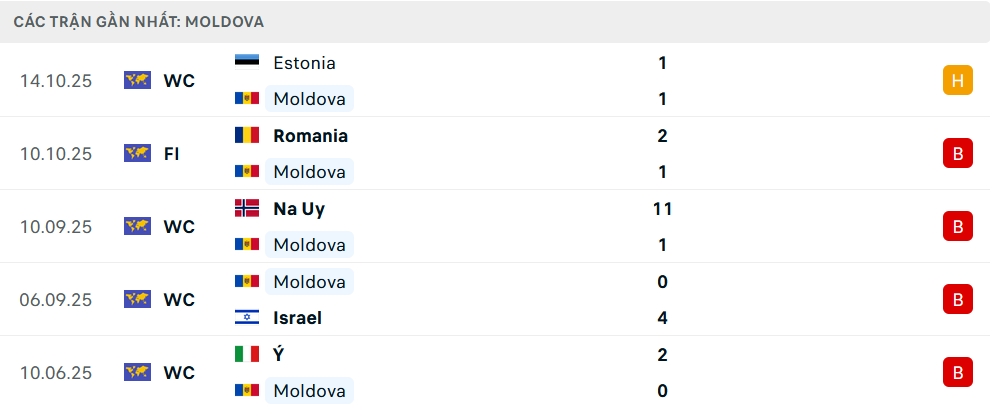Click the red B badge for Romania match

click(957, 153)
